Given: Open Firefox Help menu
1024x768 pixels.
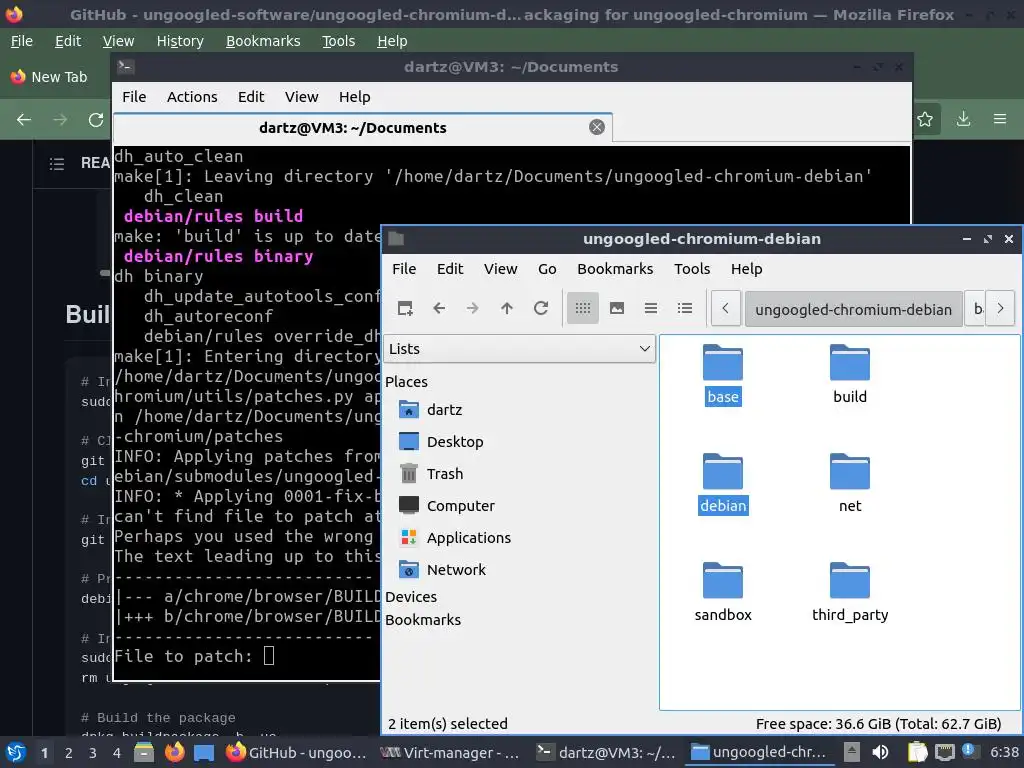Looking at the screenshot, I should (392, 41).
